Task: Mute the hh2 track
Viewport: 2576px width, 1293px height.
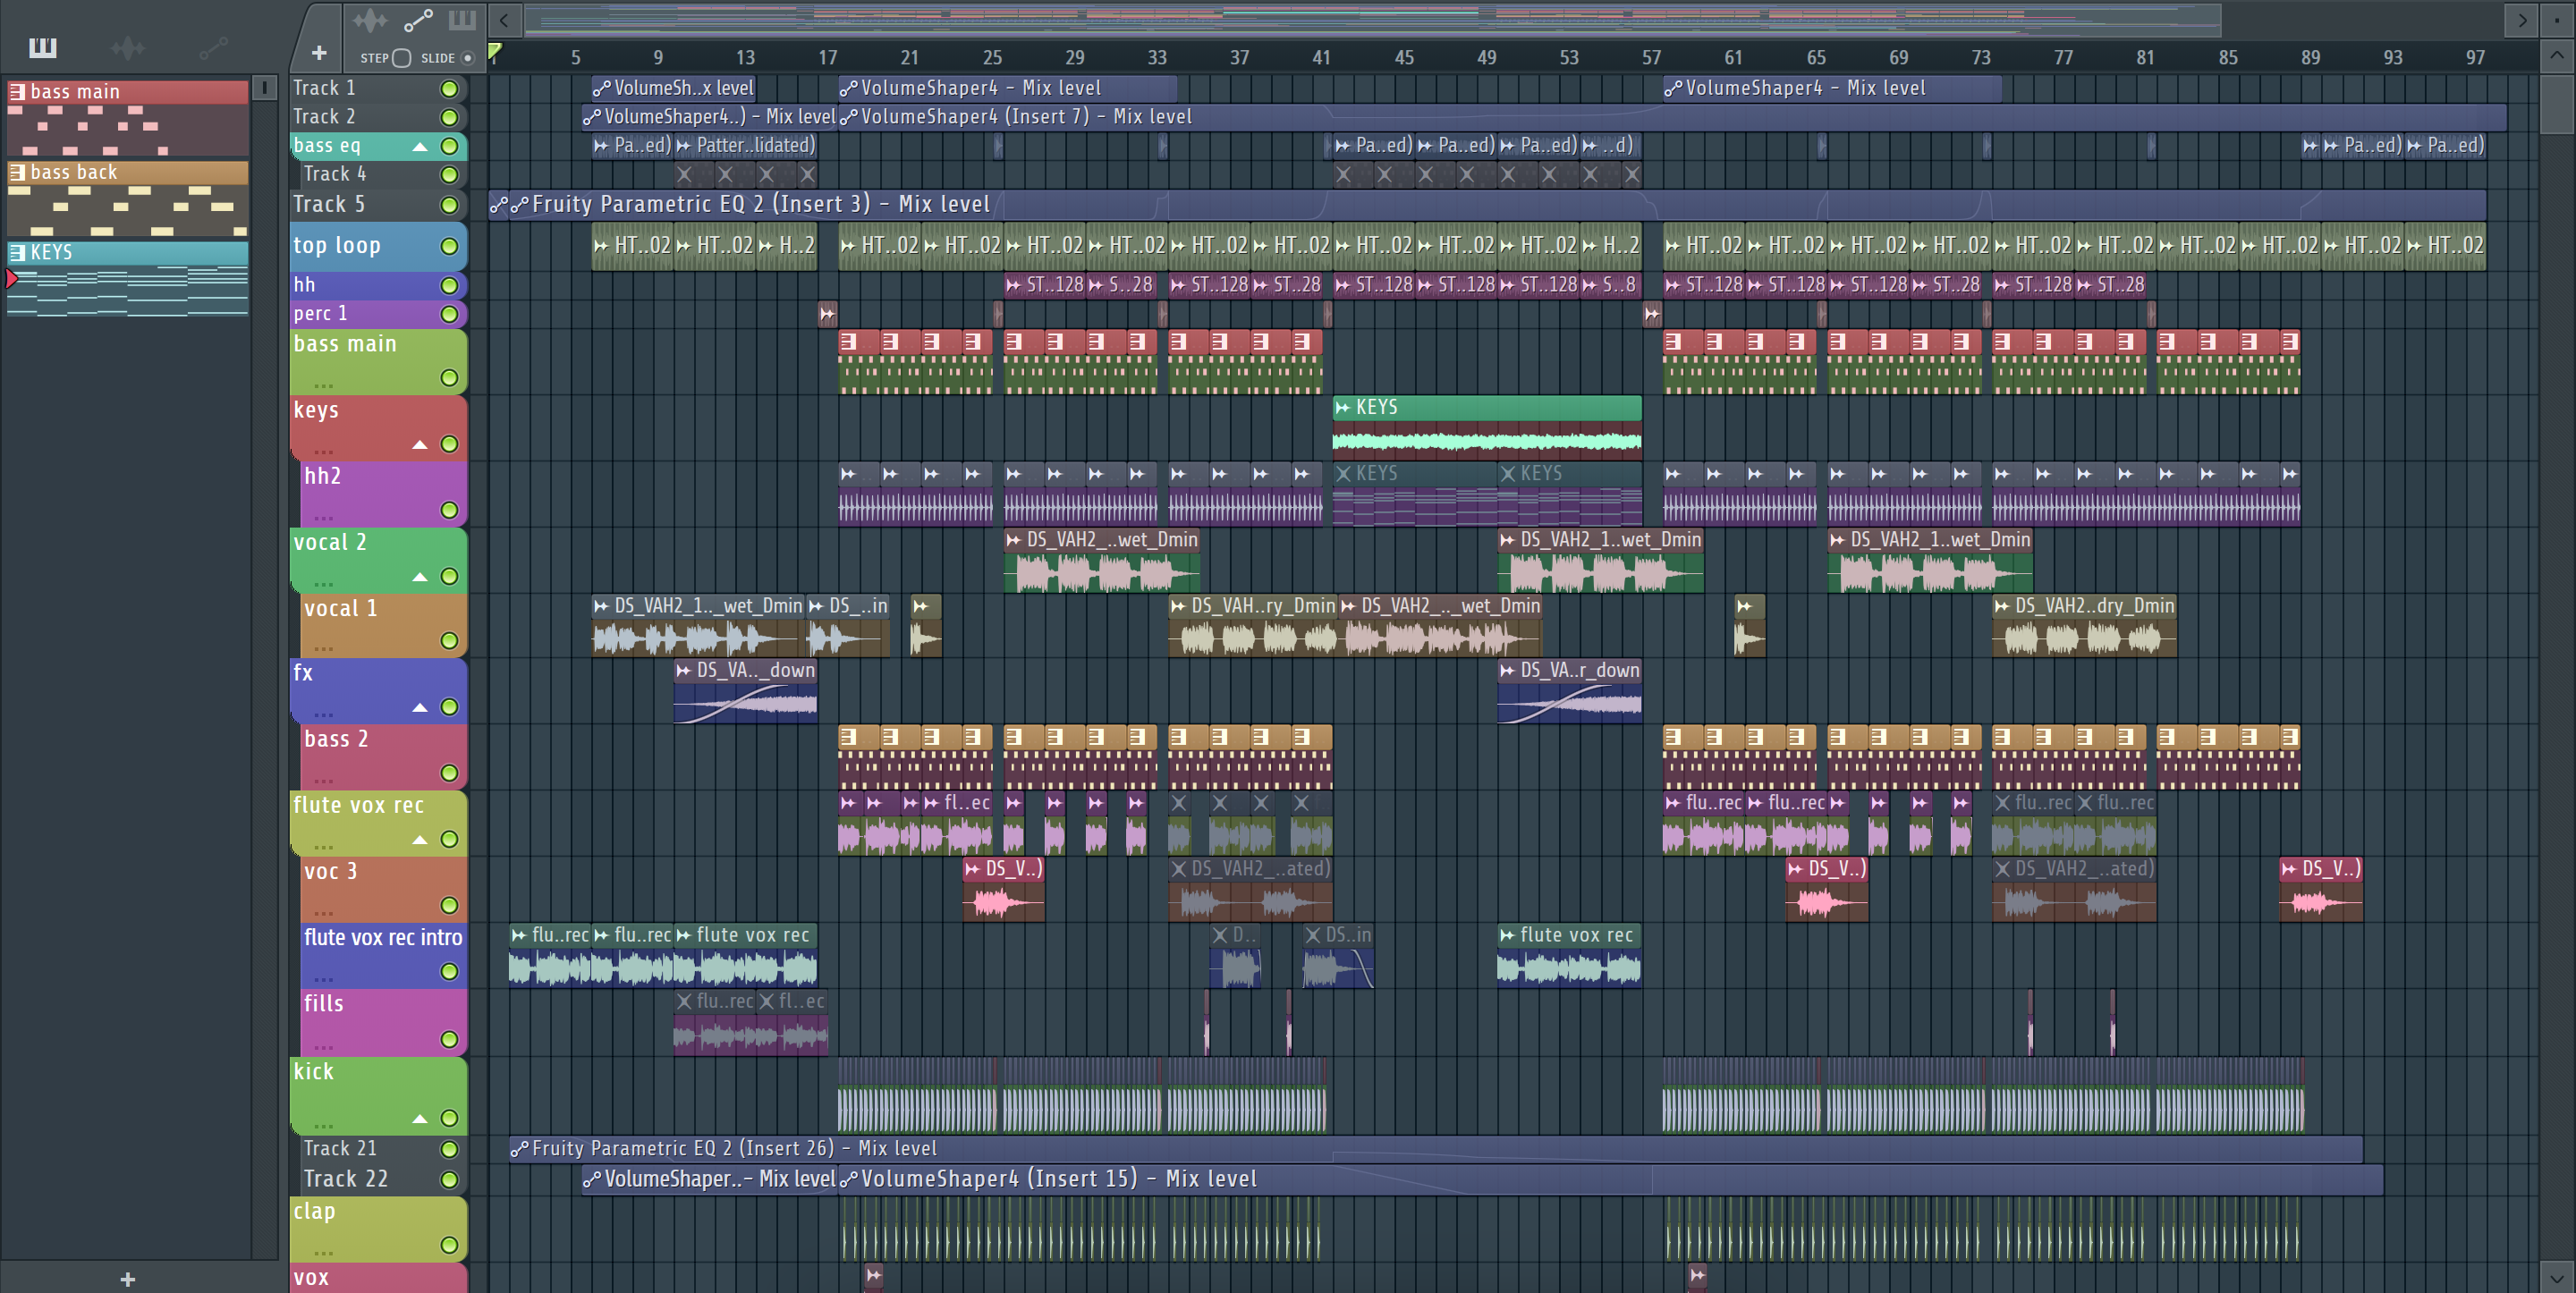Action: pyautogui.click(x=450, y=510)
